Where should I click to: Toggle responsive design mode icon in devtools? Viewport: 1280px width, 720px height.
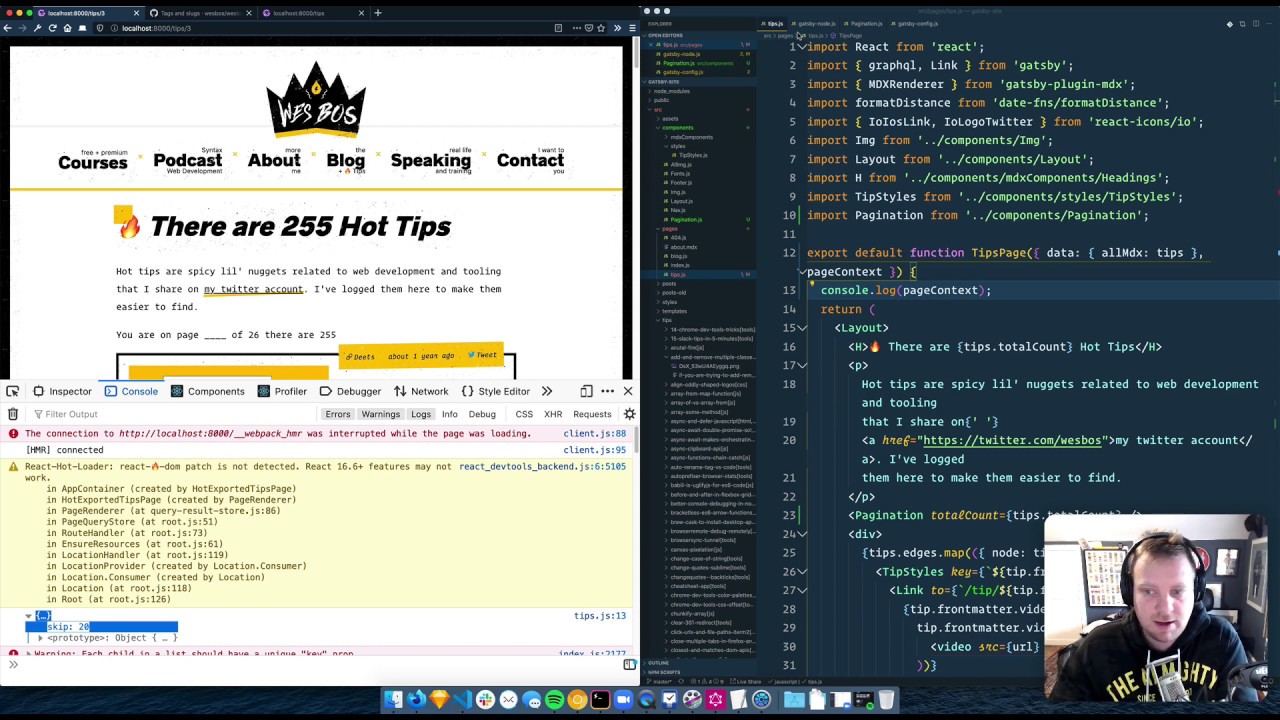click(x=586, y=391)
